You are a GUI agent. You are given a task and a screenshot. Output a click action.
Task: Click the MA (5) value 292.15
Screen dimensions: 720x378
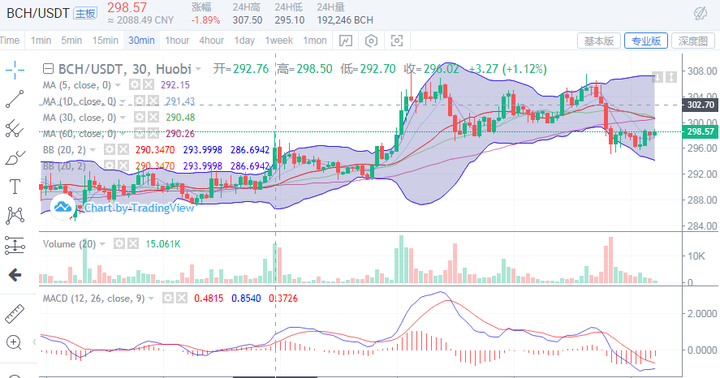(x=175, y=85)
